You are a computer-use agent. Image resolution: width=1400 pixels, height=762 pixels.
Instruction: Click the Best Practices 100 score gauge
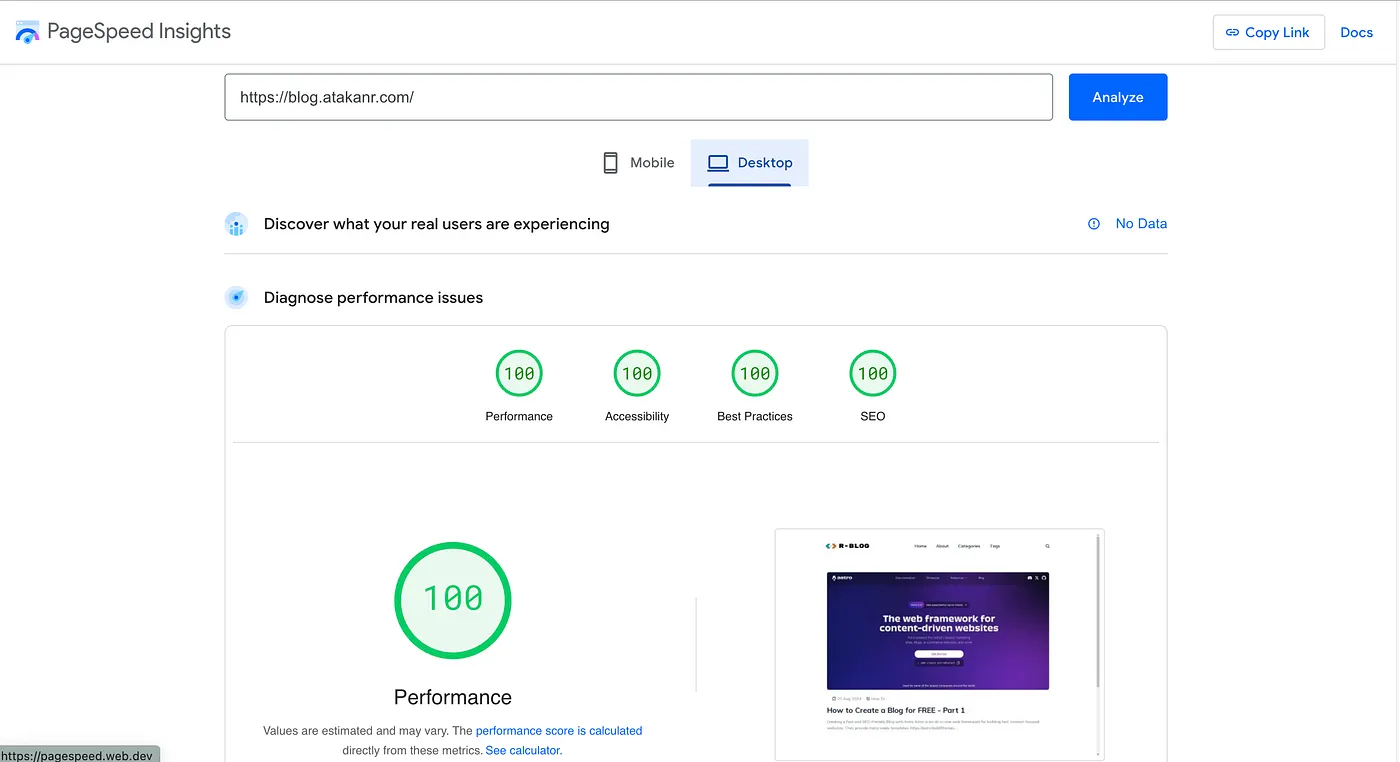754,372
